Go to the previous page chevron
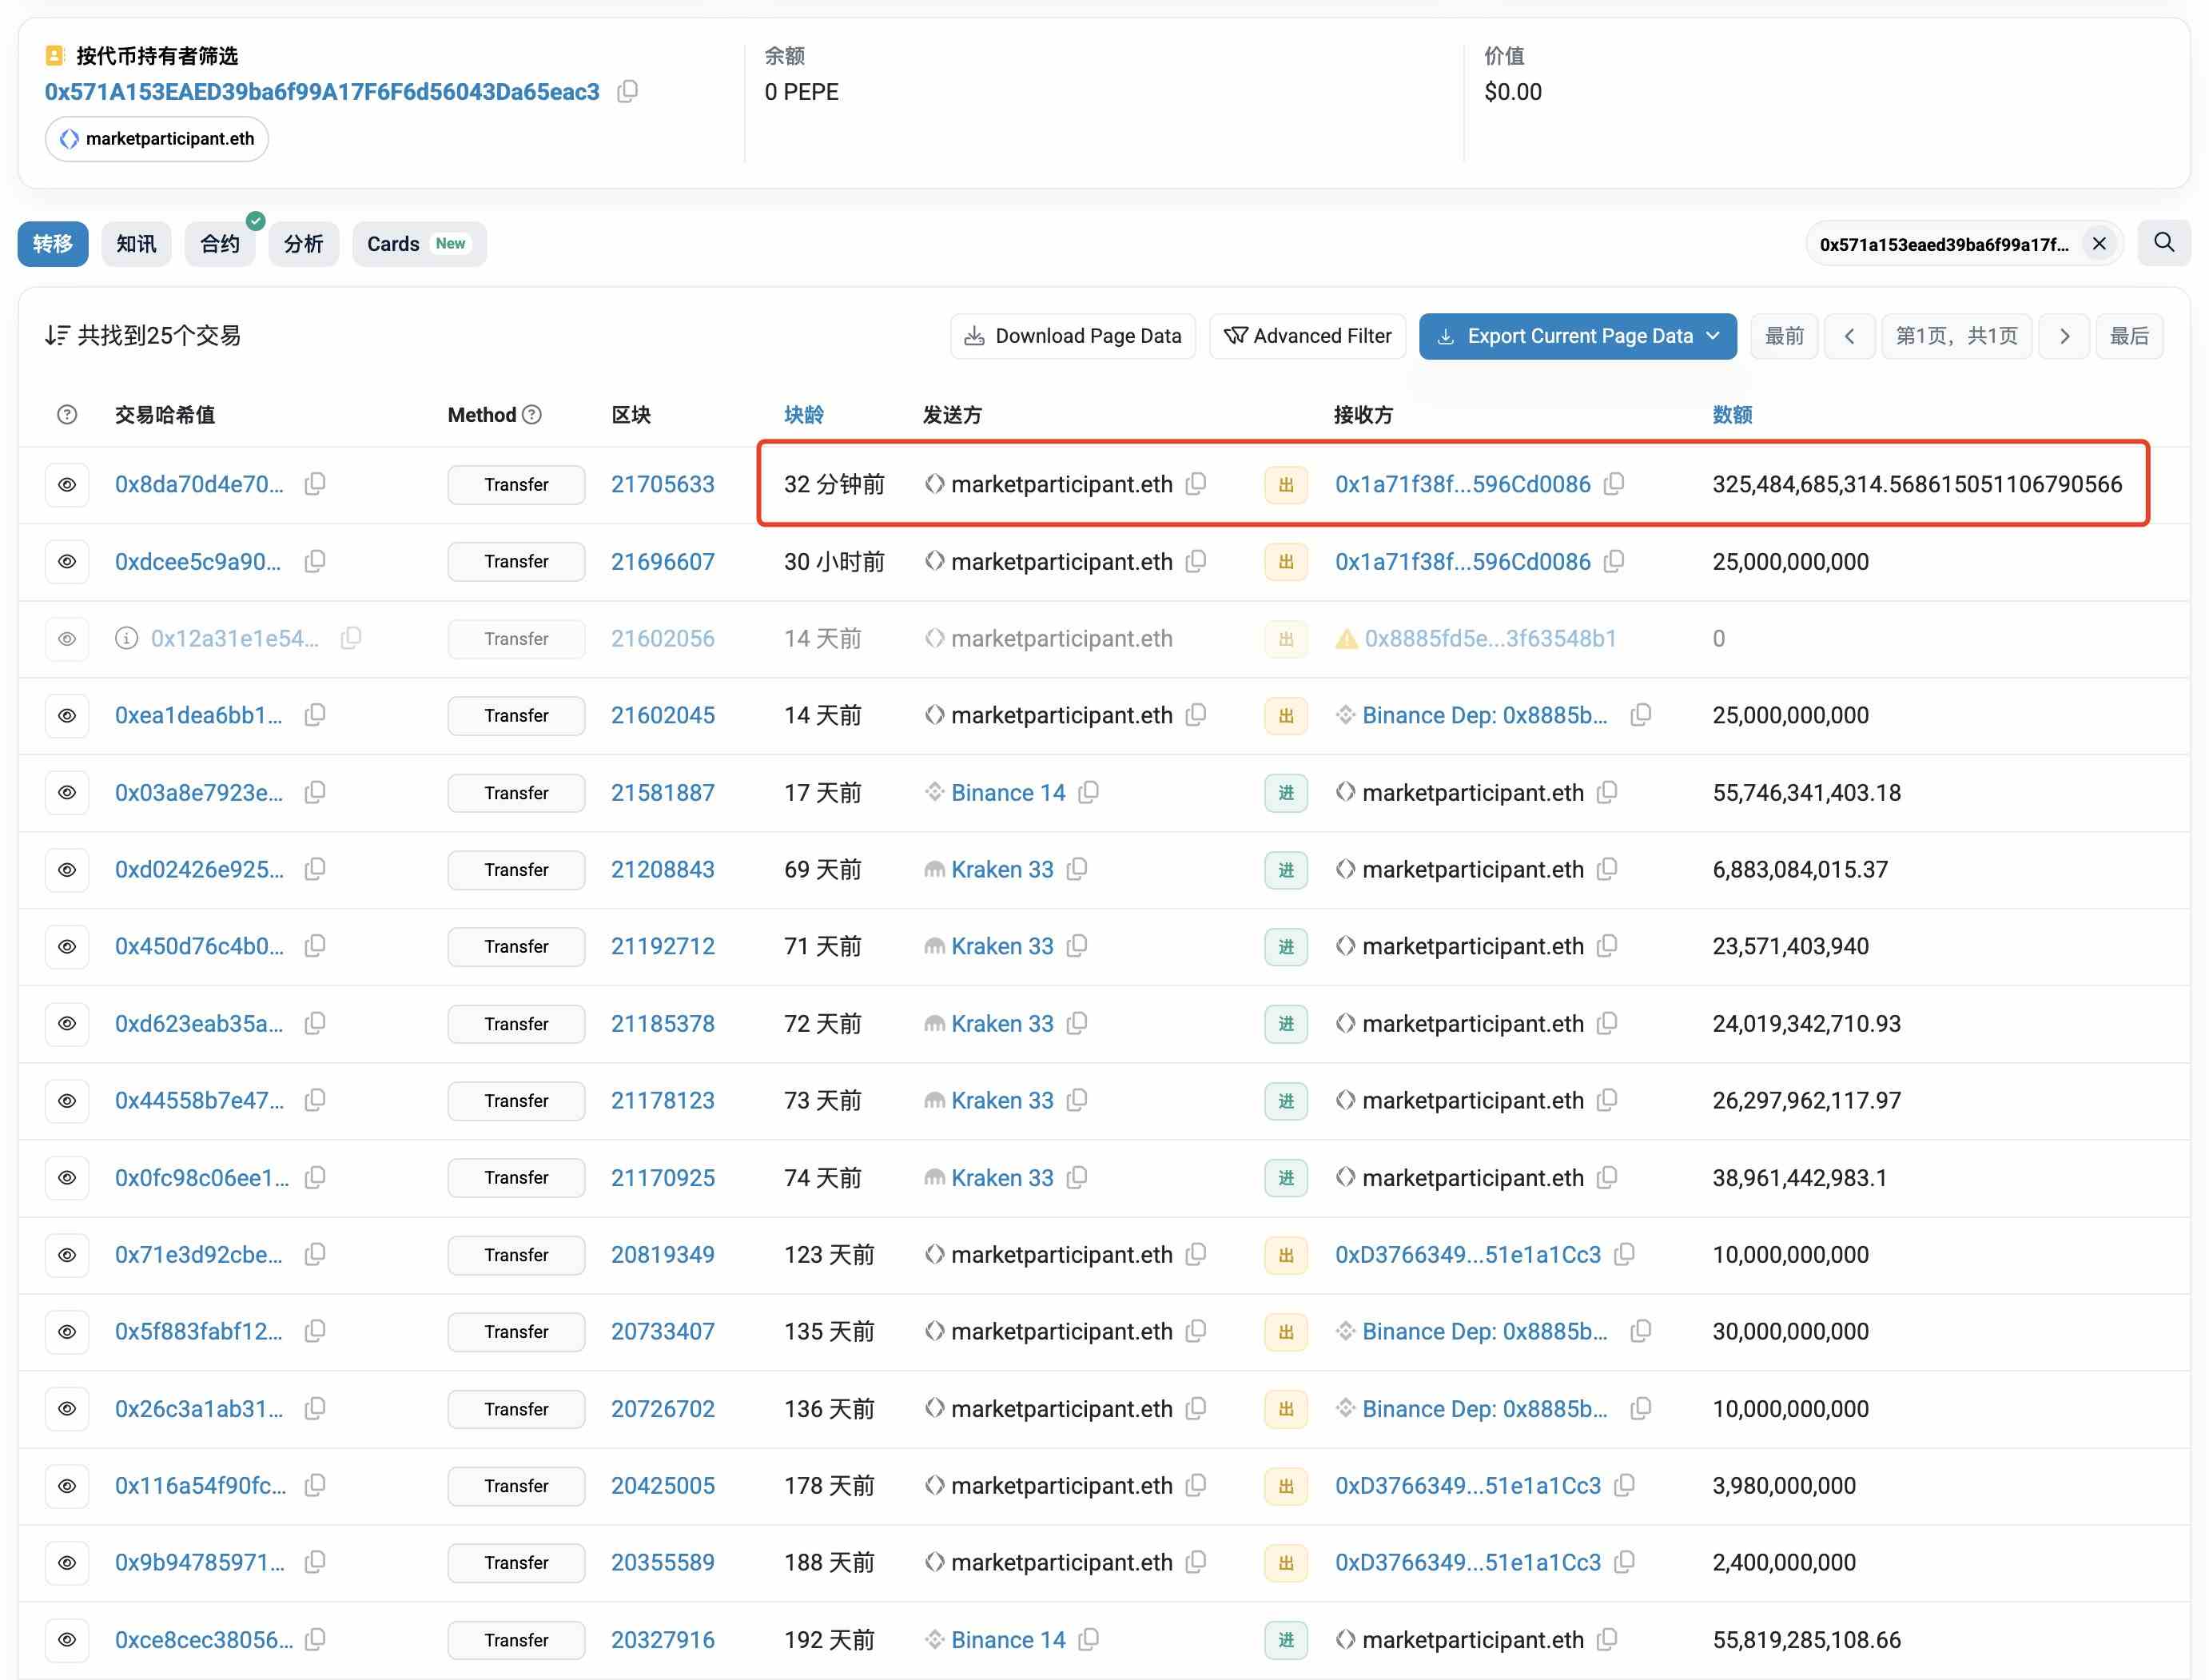Viewport: 2209px width, 1680px height. 1849,336
